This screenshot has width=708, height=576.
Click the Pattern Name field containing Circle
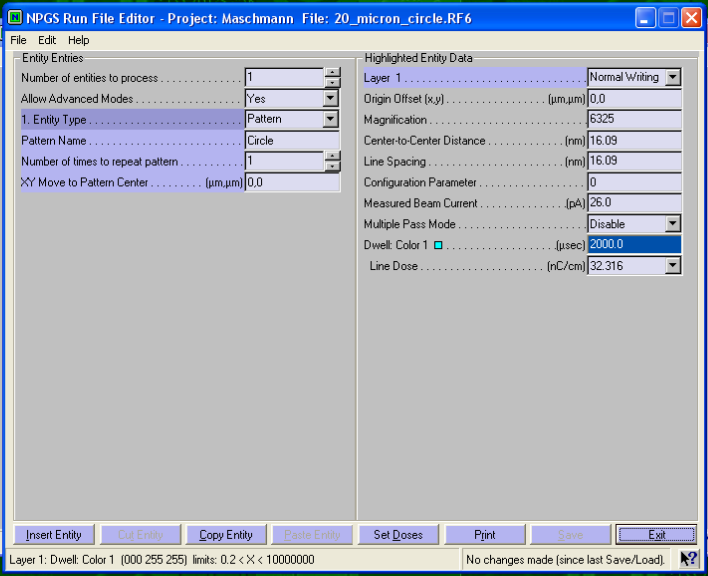[x=292, y=141]
